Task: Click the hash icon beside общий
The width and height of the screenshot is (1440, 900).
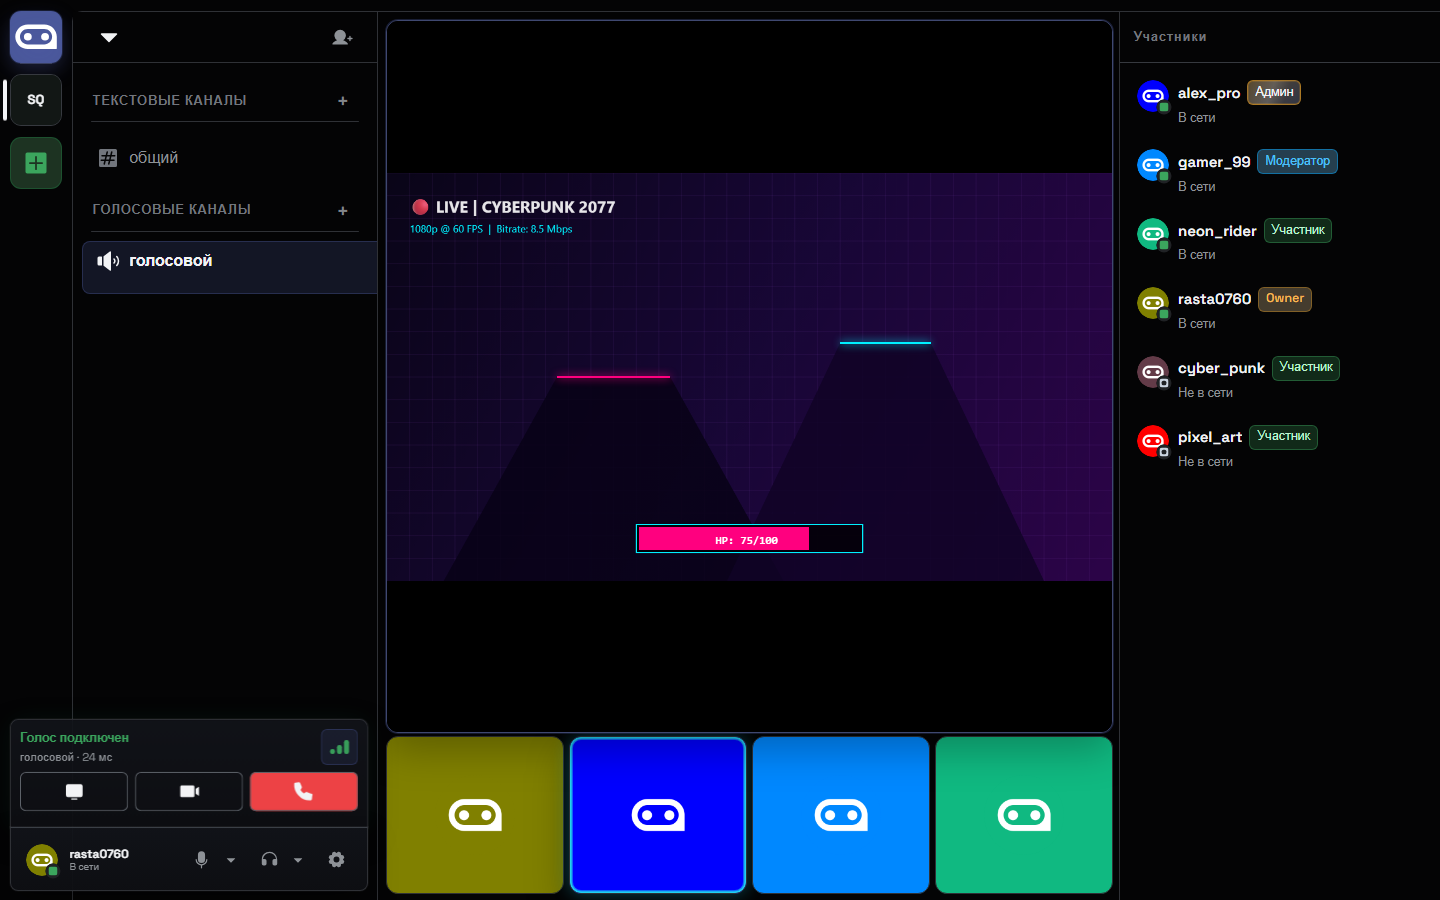Action: [x=108, y=158]
